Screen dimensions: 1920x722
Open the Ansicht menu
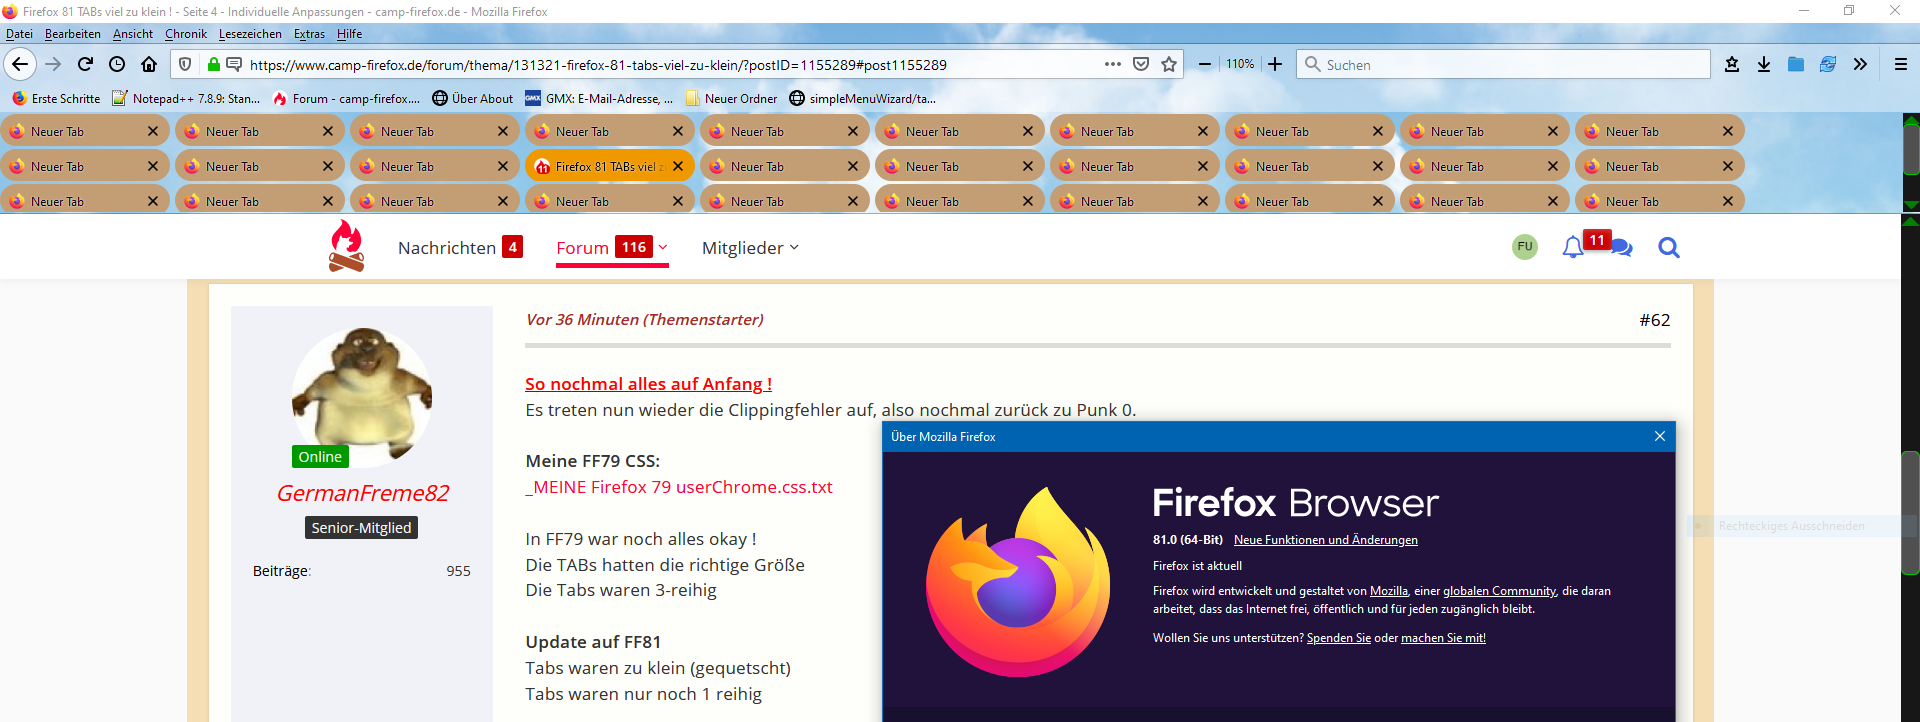click(x=133, y=34)
